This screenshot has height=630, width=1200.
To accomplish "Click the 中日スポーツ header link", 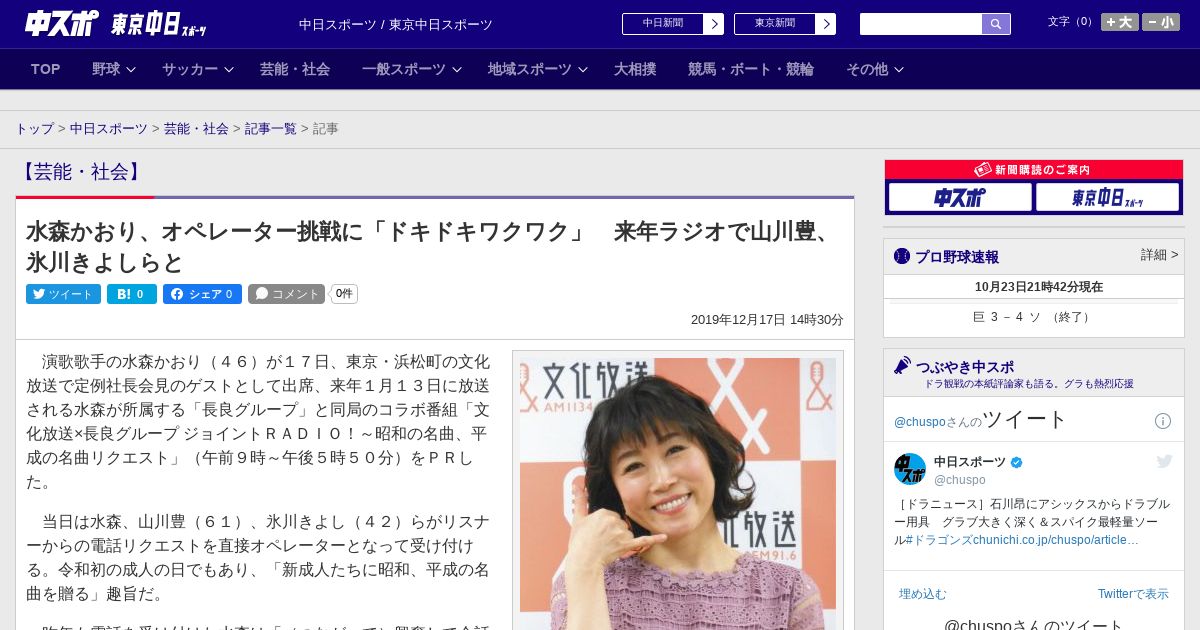I will tap(338, 24).
